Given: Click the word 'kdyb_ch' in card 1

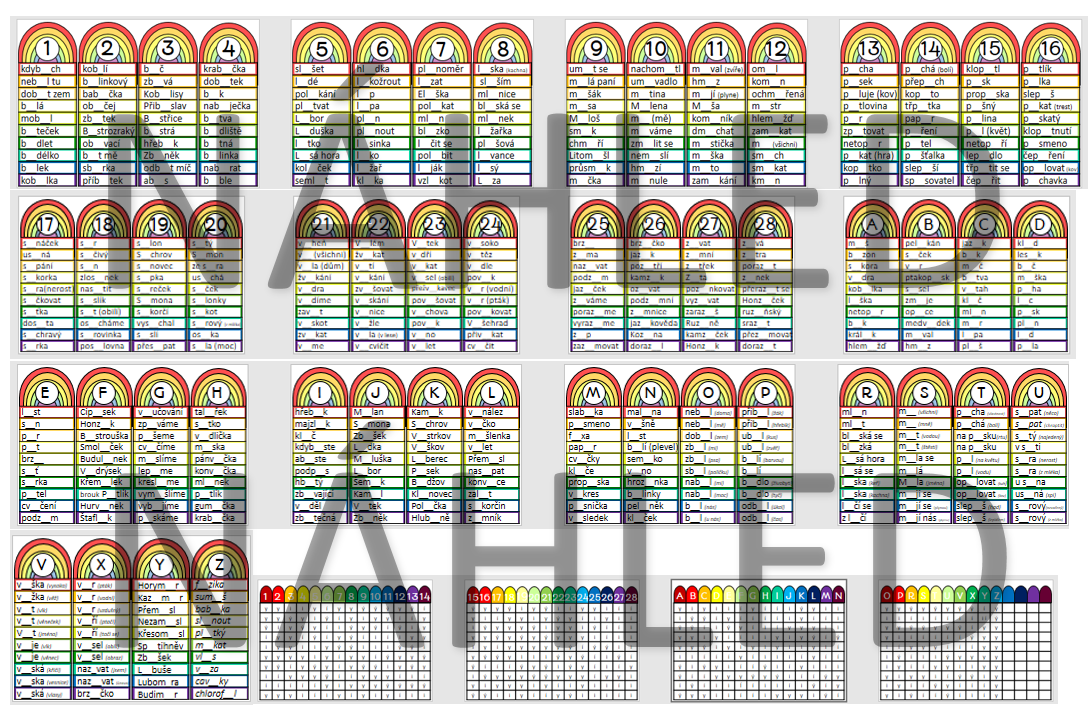Looking at the screenshot, I should coord(41,69).
